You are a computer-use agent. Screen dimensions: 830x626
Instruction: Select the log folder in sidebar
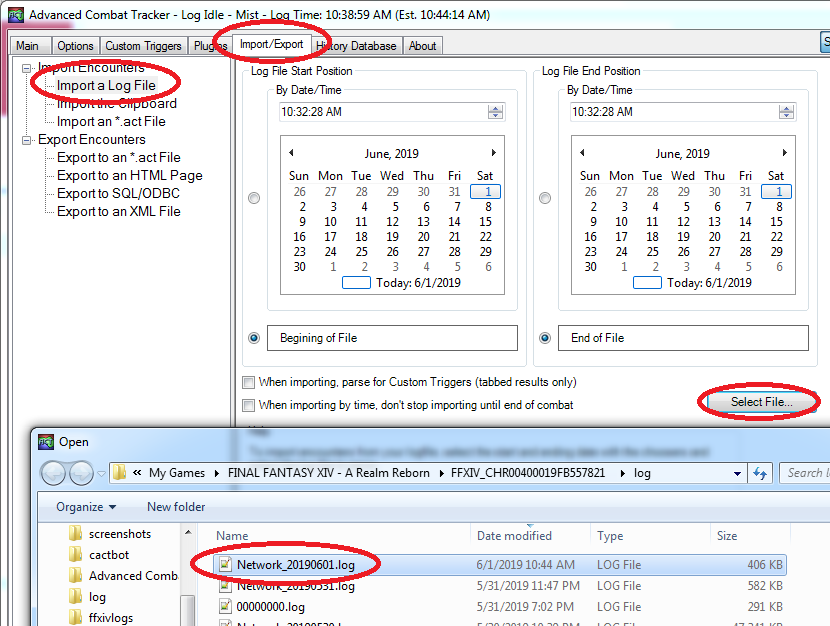[88, 597]
